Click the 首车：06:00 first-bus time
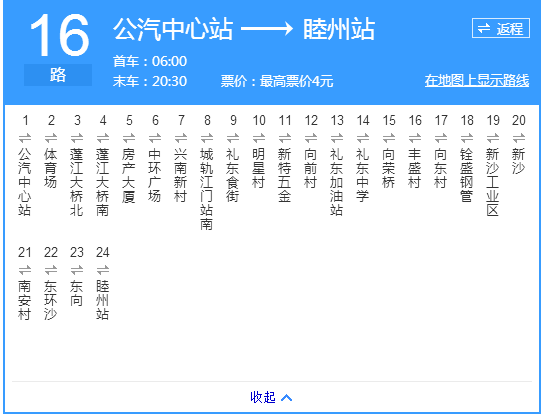Image resolution: width=546 pixels, height=416 pixels. 150,62
